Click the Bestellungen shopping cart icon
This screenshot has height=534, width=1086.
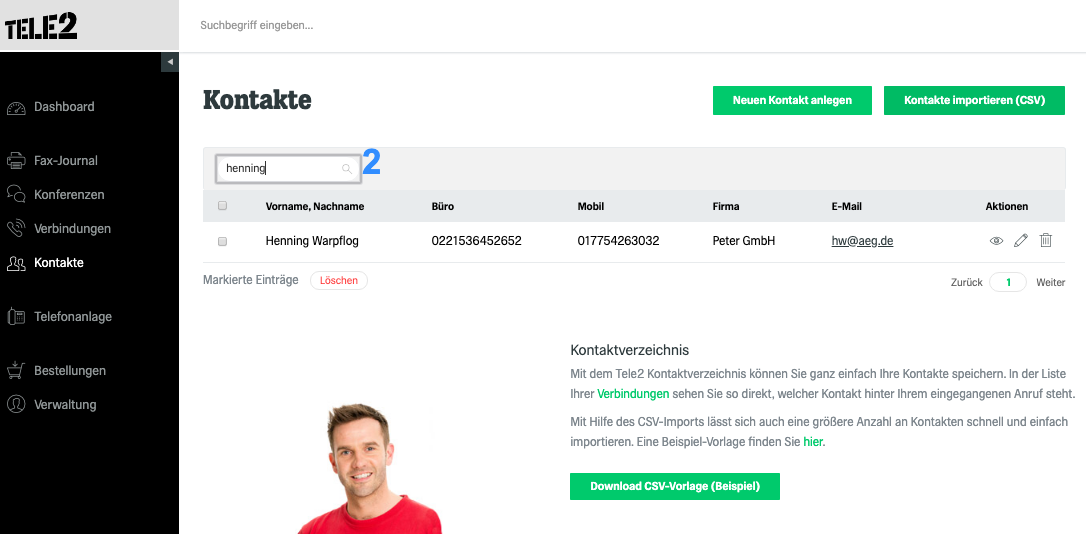pyautogui.click(x=16, y=371)
